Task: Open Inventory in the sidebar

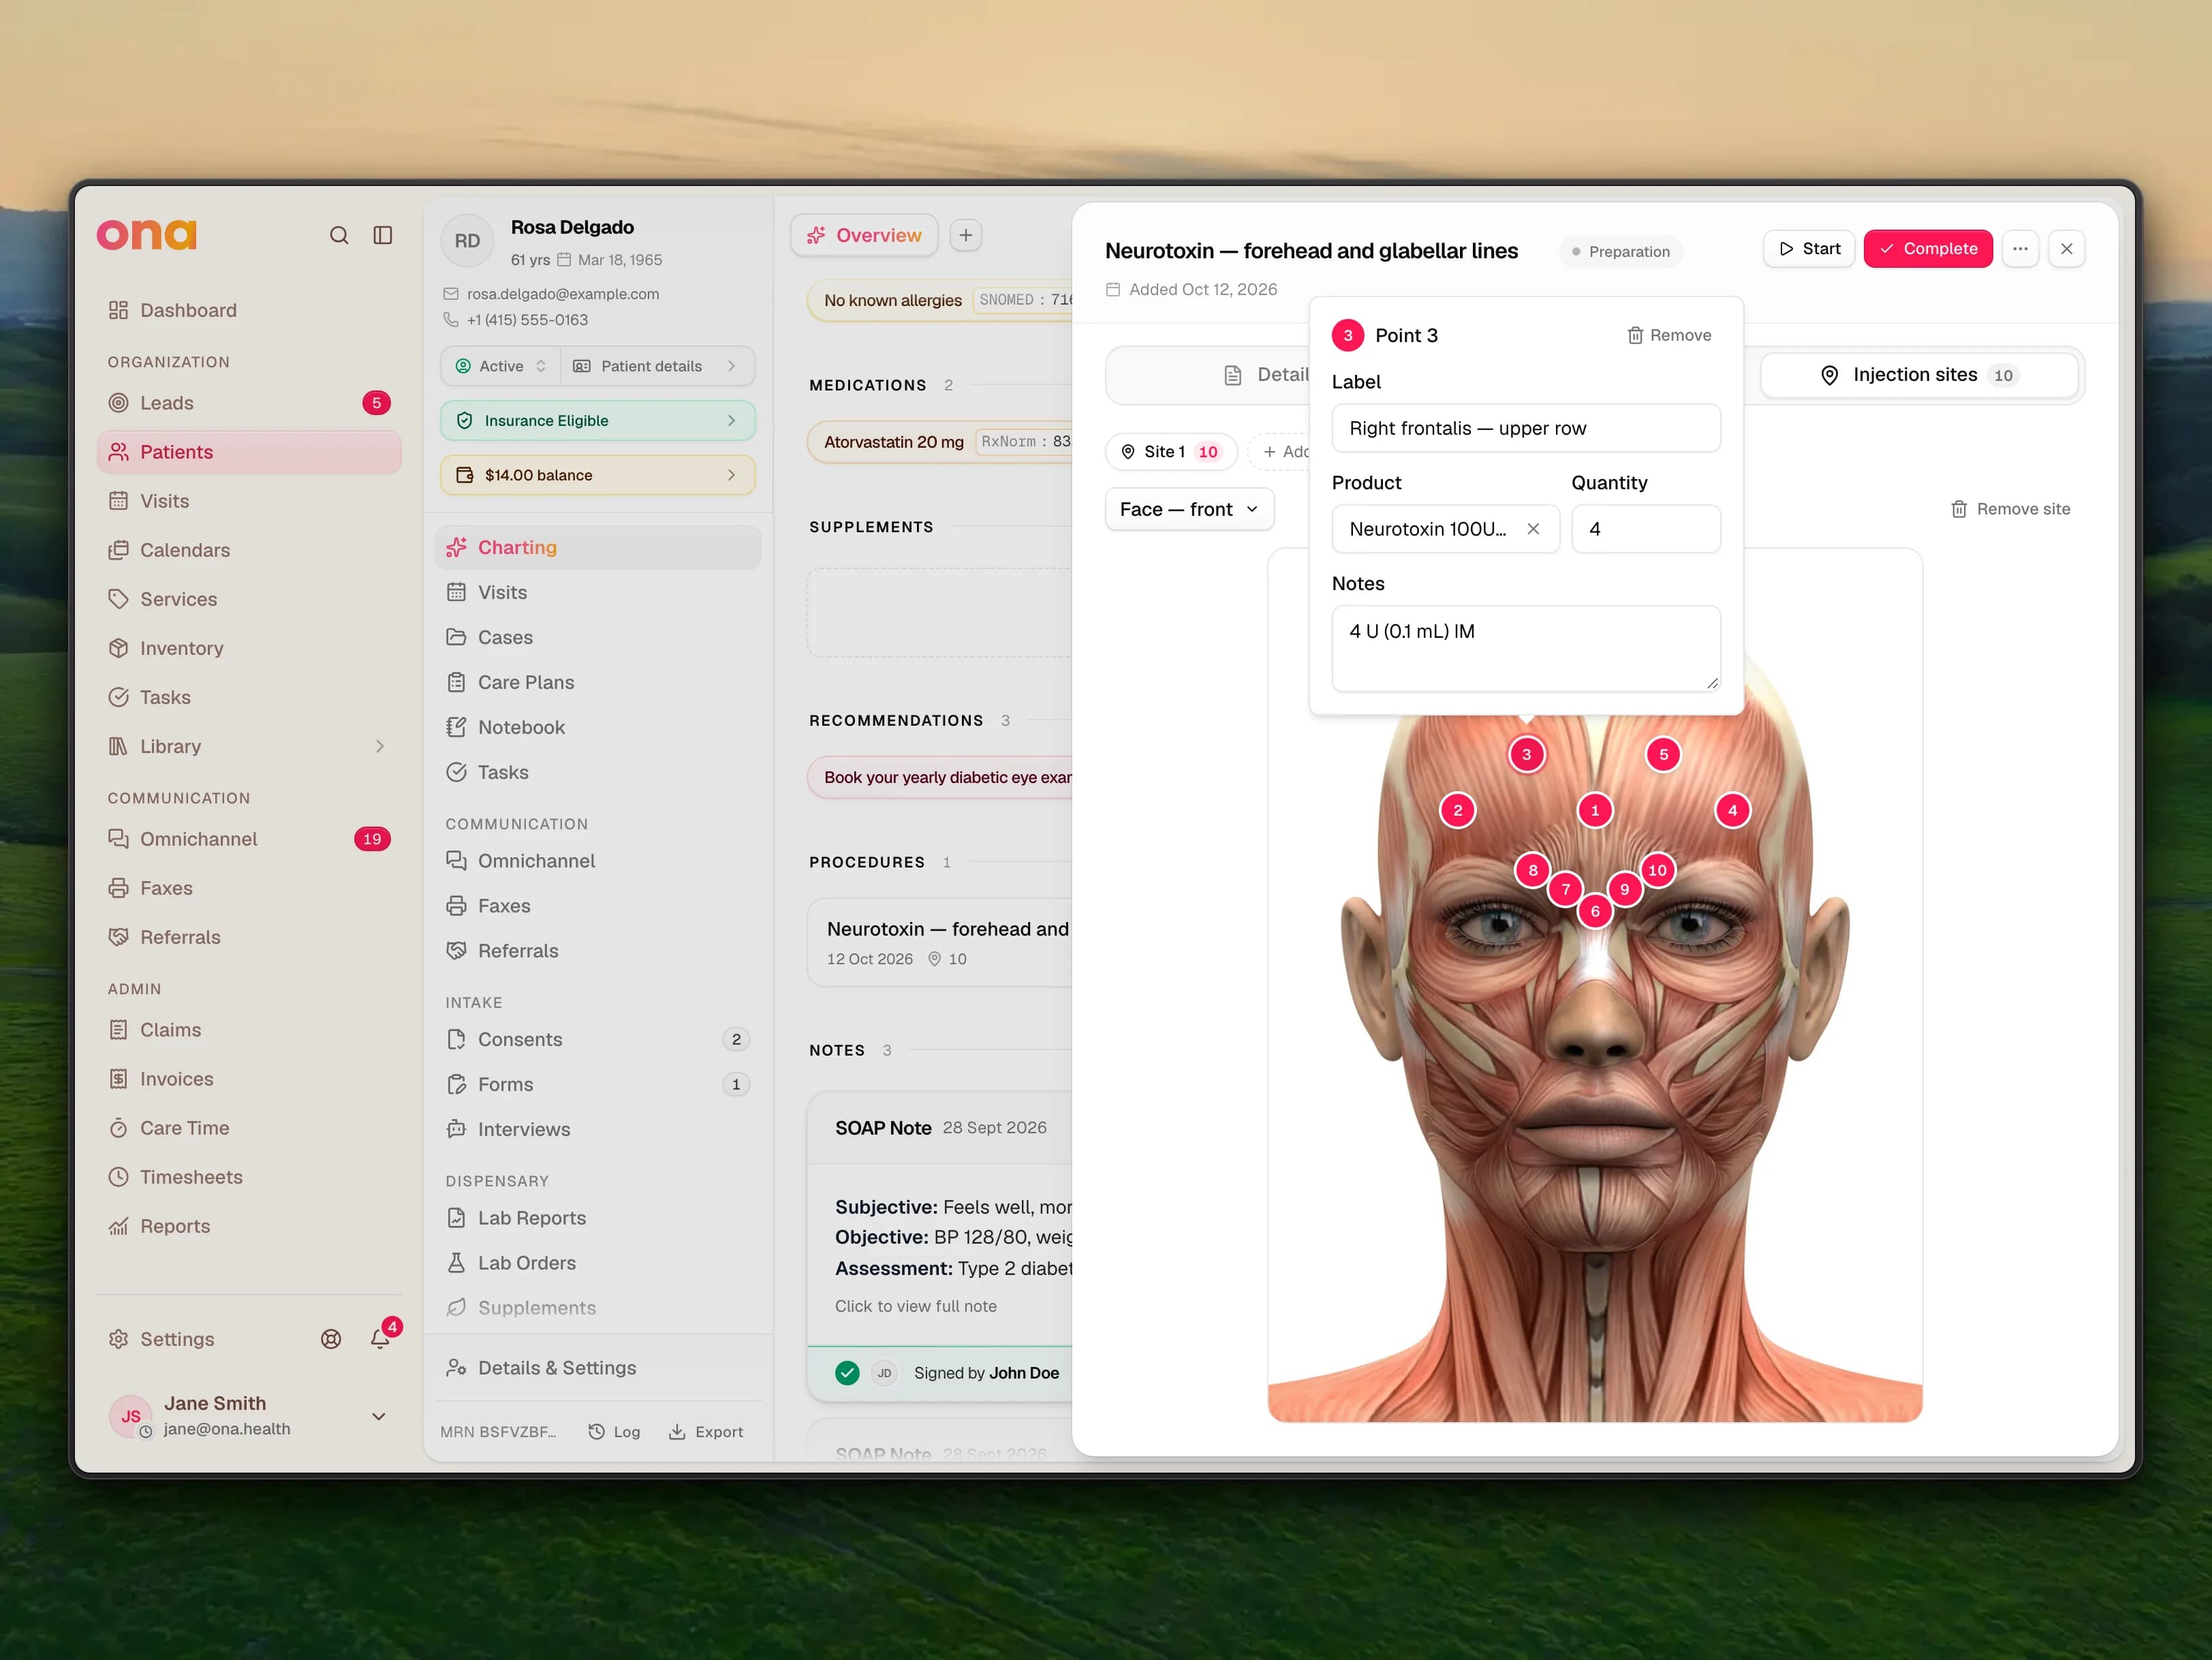Action: point(249,648)
